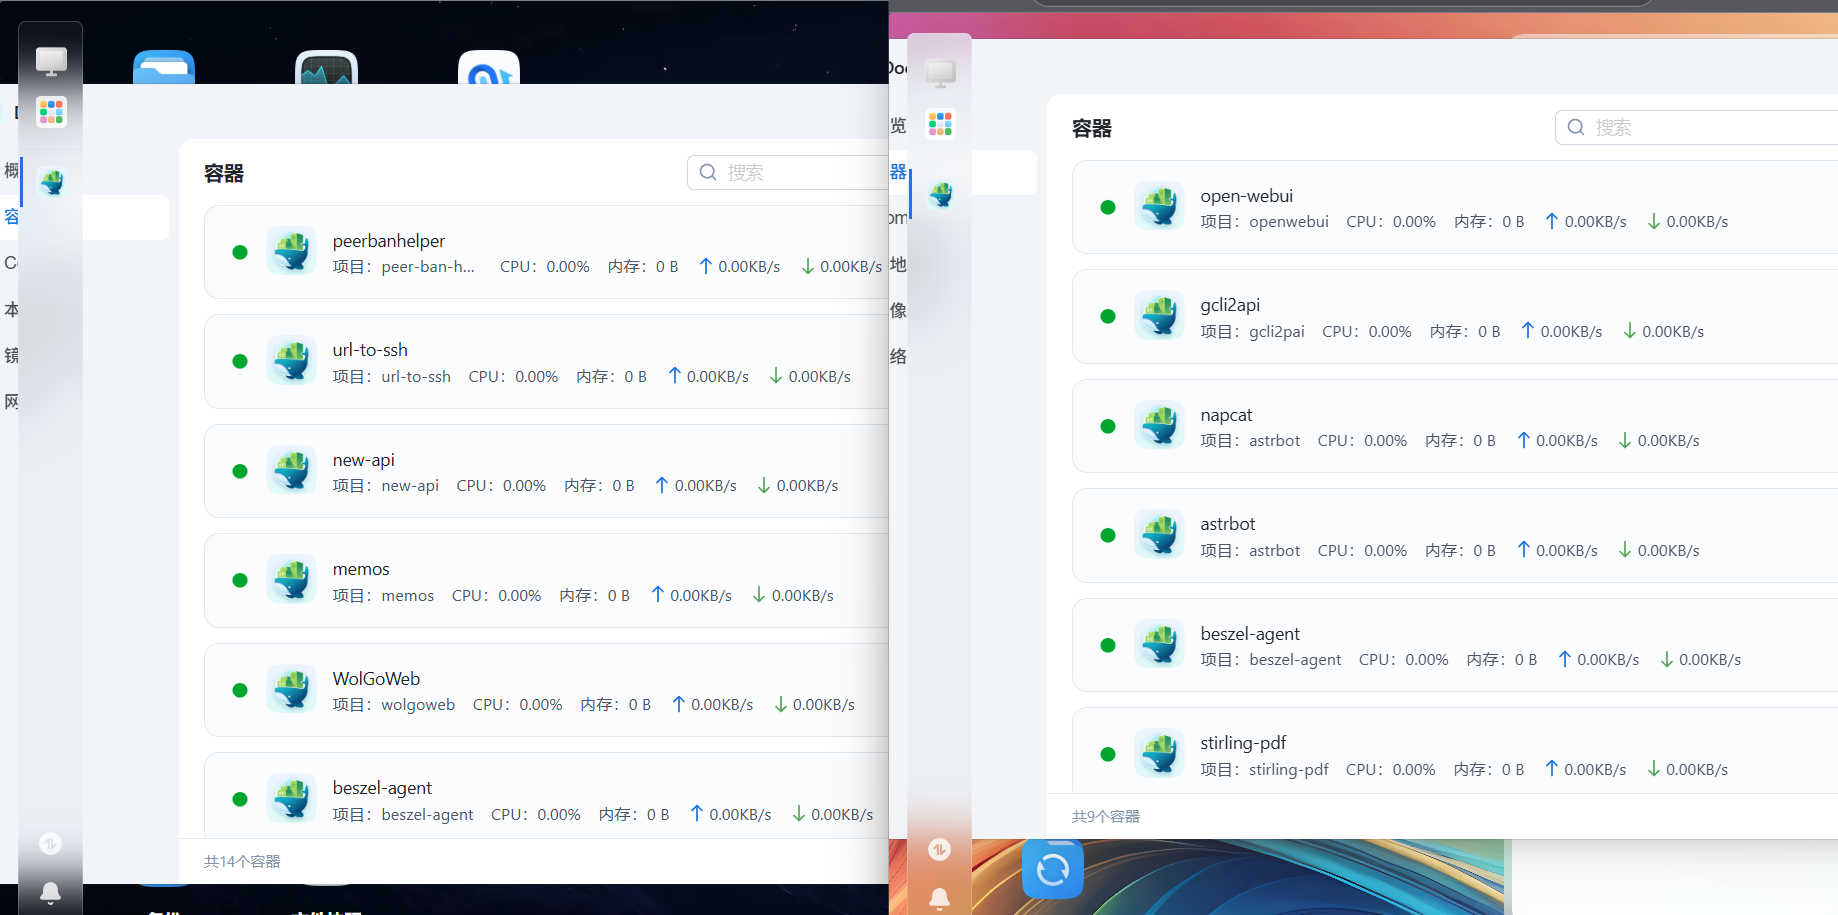Click the desktop monitor icon in right window dock

pyautogui.click(x=940, y=73)
